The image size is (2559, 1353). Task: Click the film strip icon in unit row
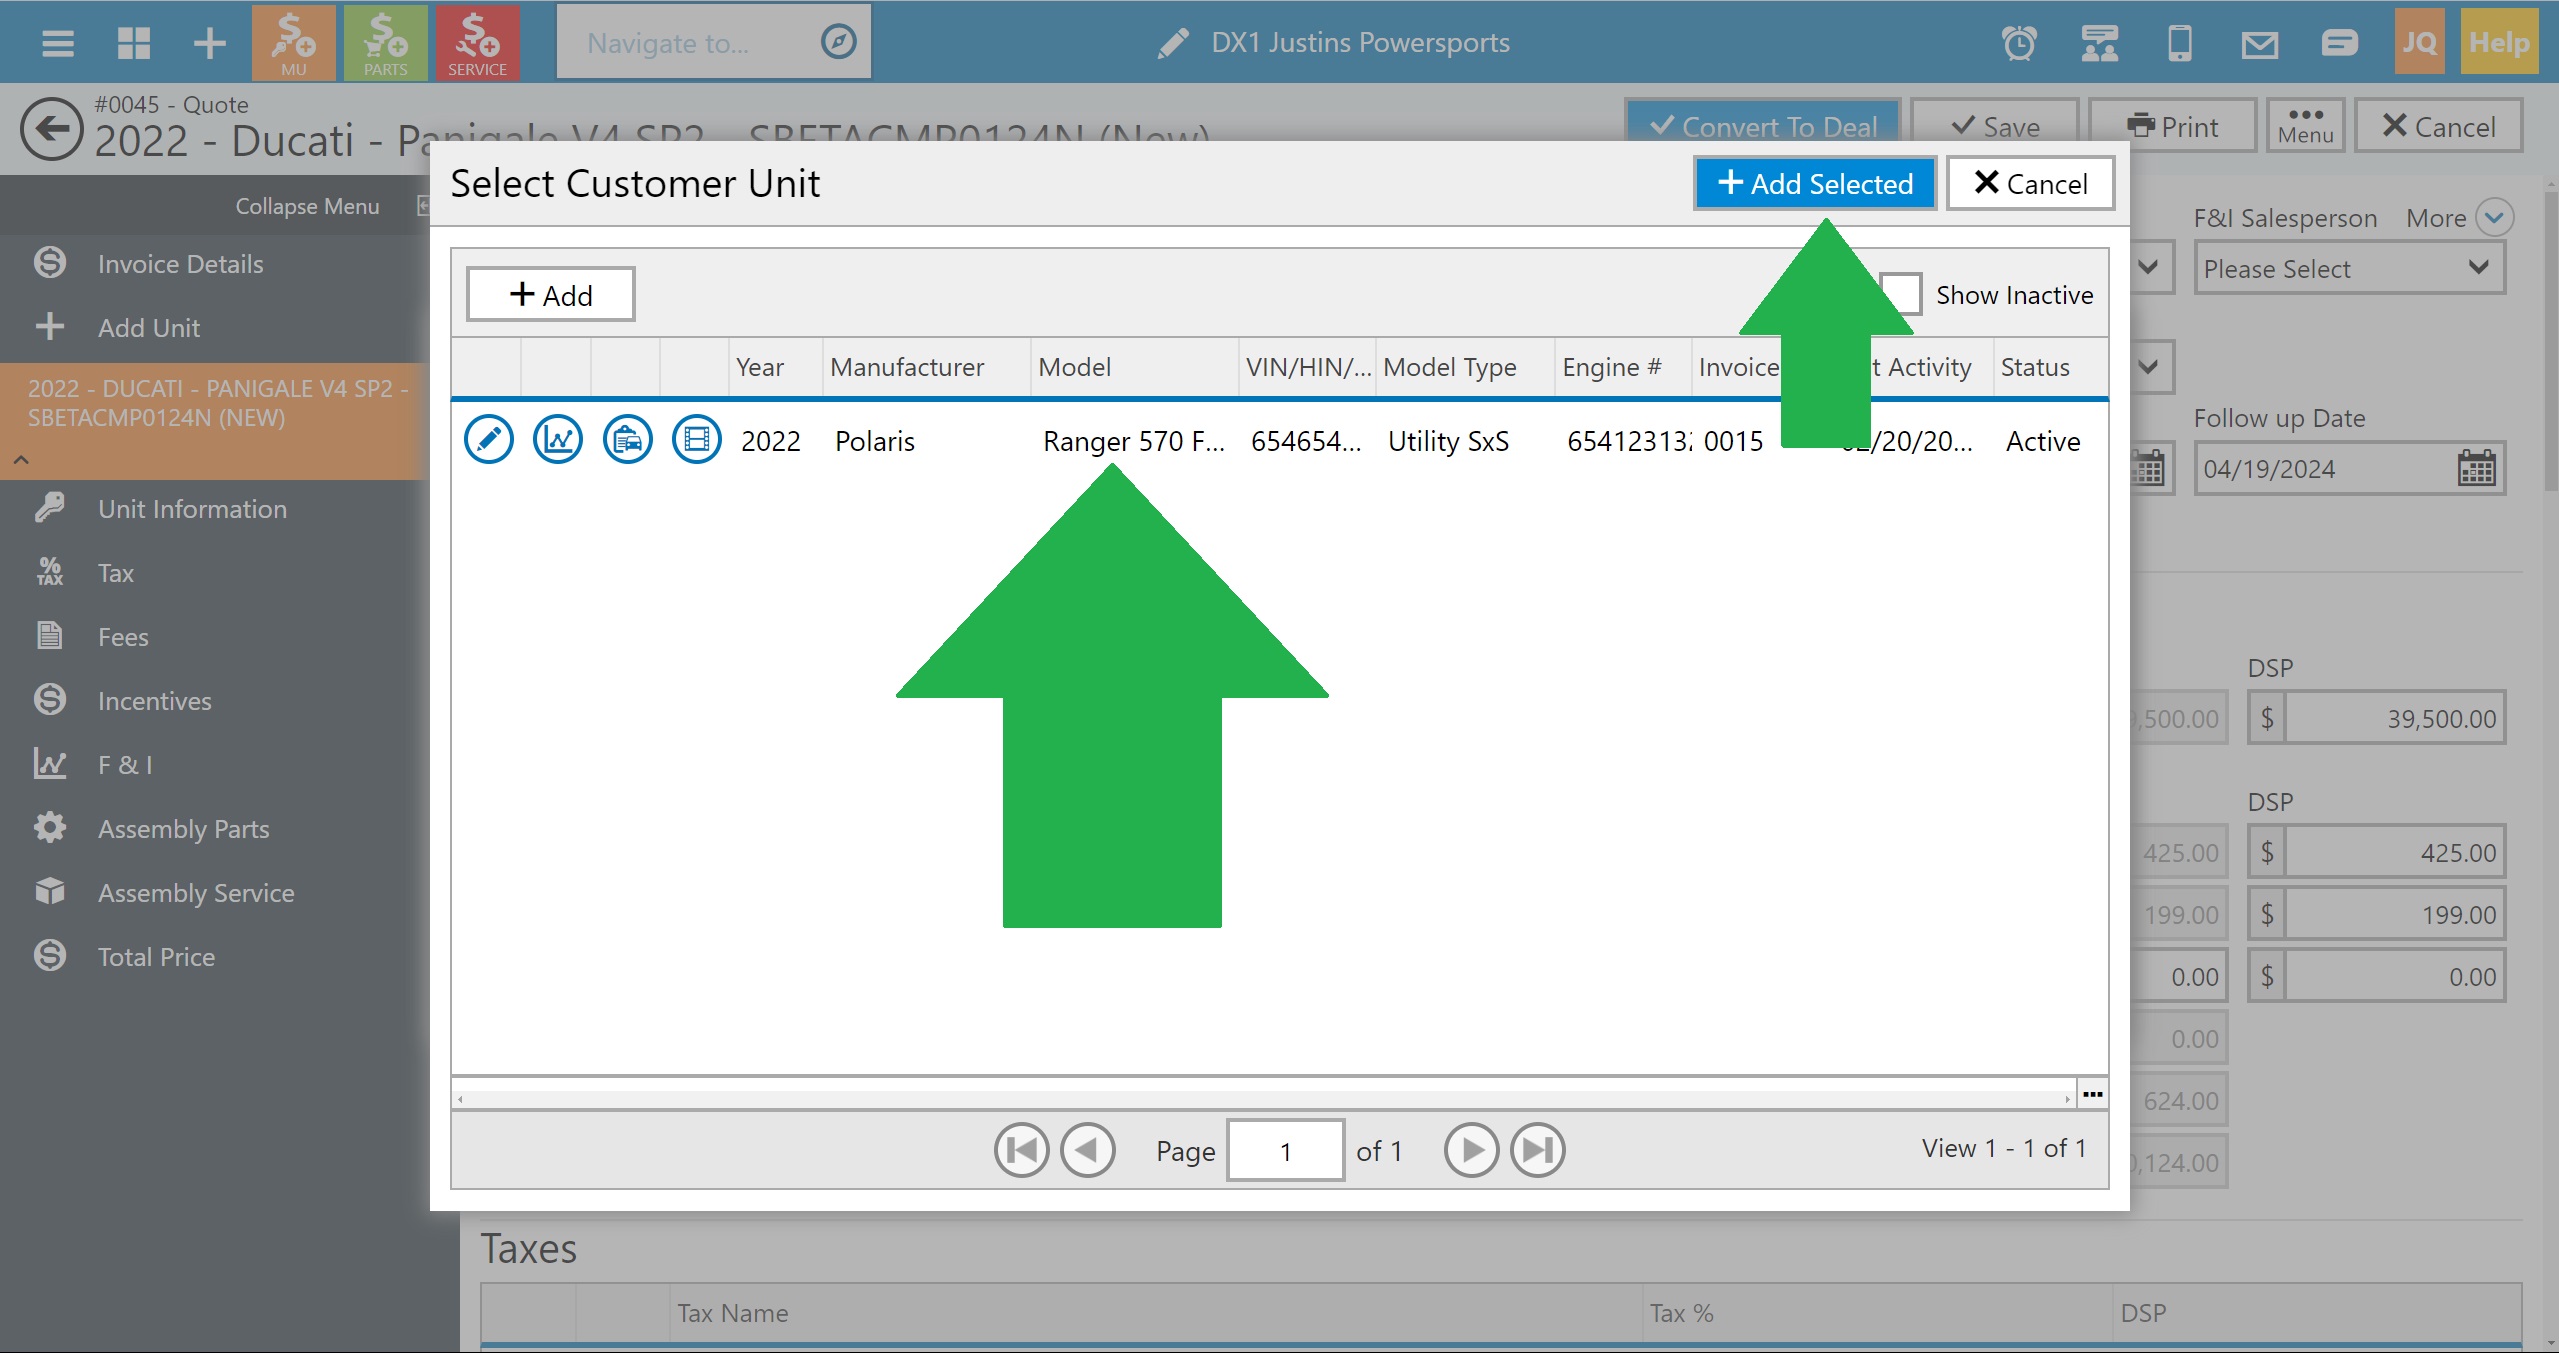pyautogui.click(x=696, y=440)
